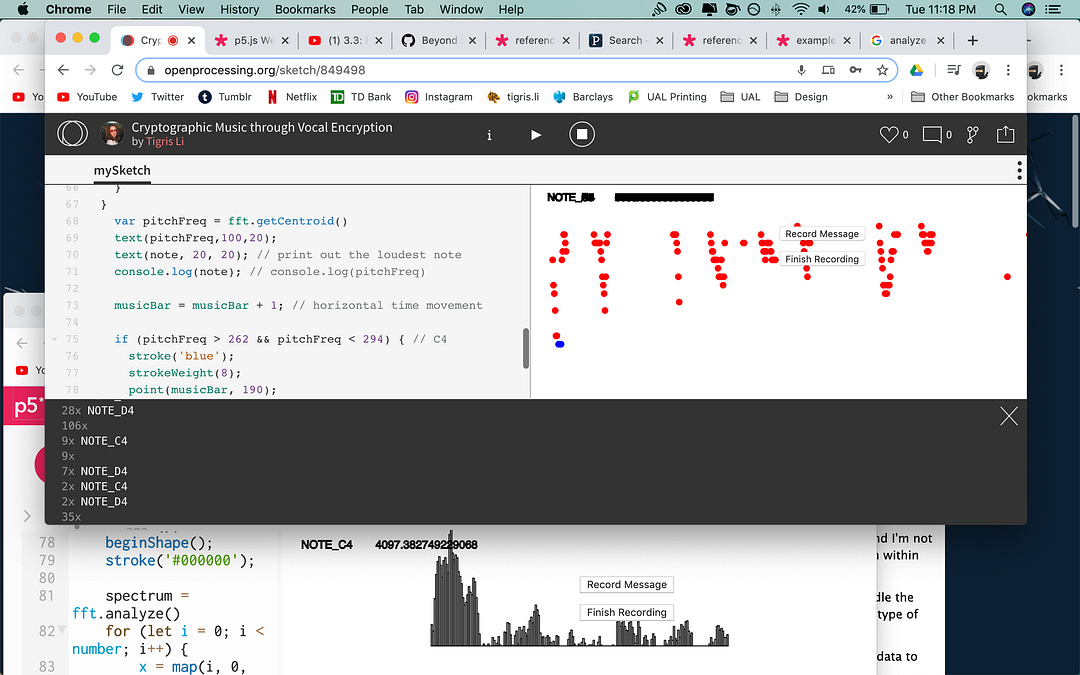Switch to the YouTube (1) 3.3 tab
Viewport: 1080px width, 675px height.
point(346,40)
